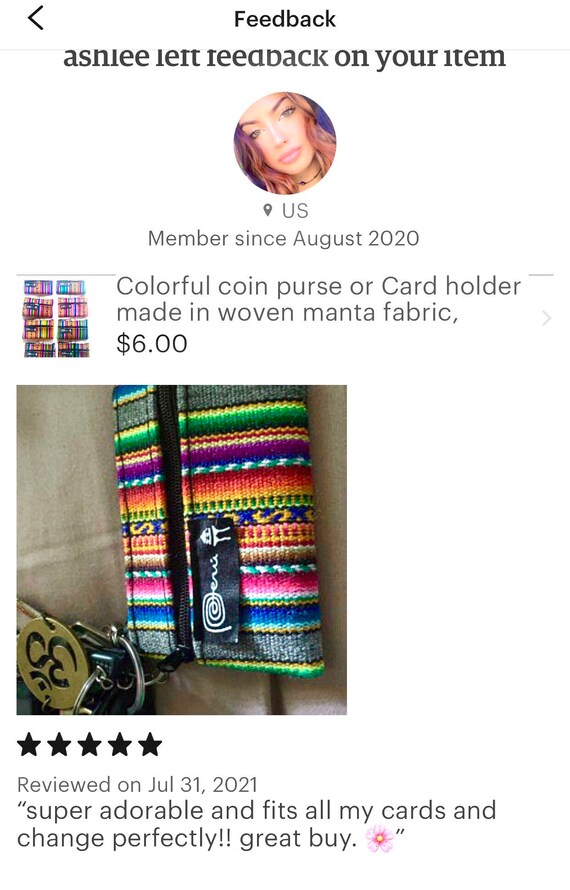Viewport: 570px width, 890px height.
Task: Tap the first rating star
Action: (28, 745)
